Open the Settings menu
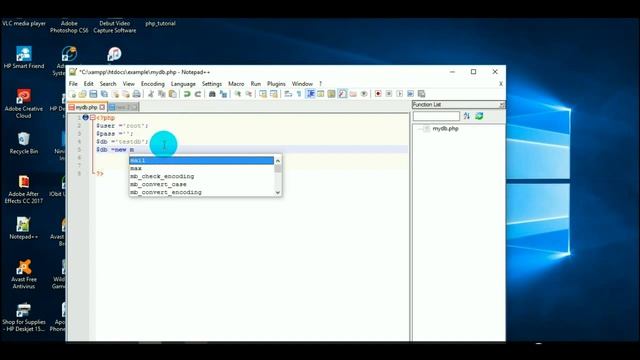 point(212,84)
